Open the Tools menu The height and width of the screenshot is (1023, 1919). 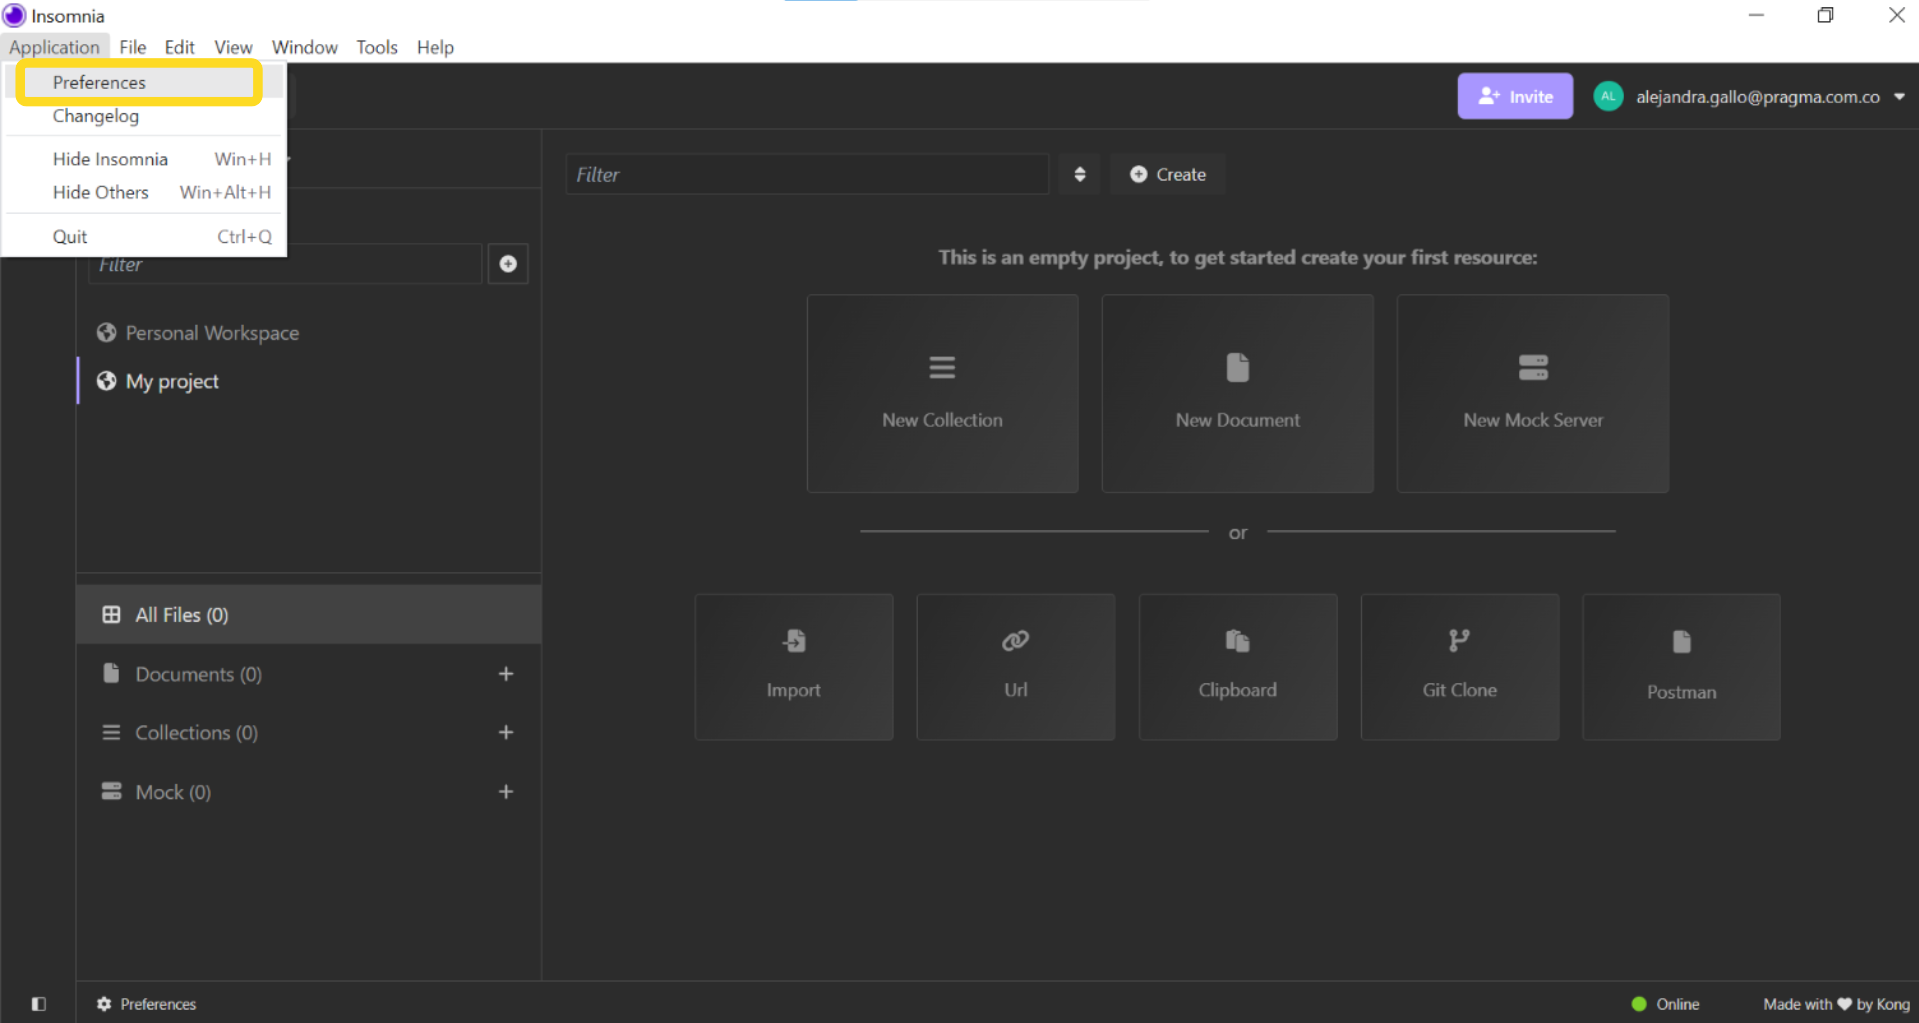pos(377,47)
